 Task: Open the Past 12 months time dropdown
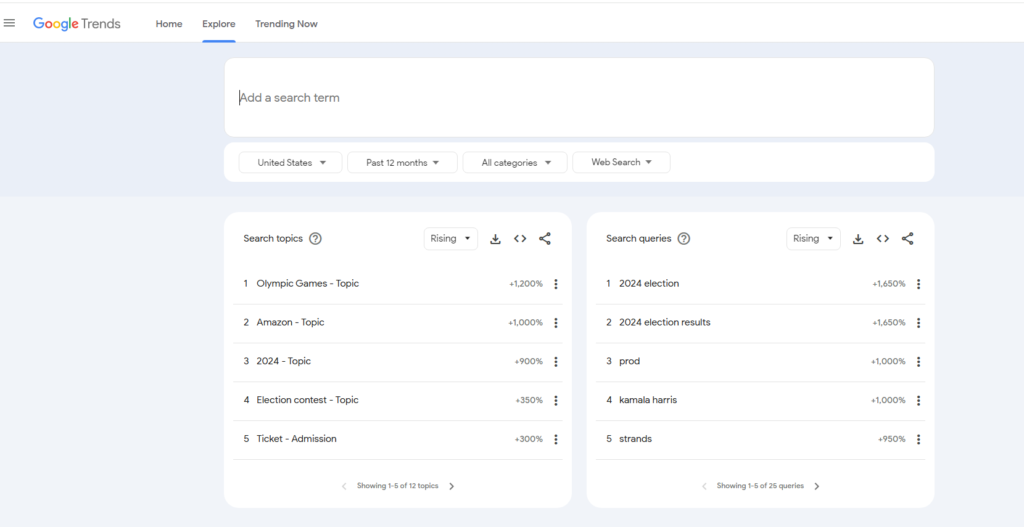[402, 163]
